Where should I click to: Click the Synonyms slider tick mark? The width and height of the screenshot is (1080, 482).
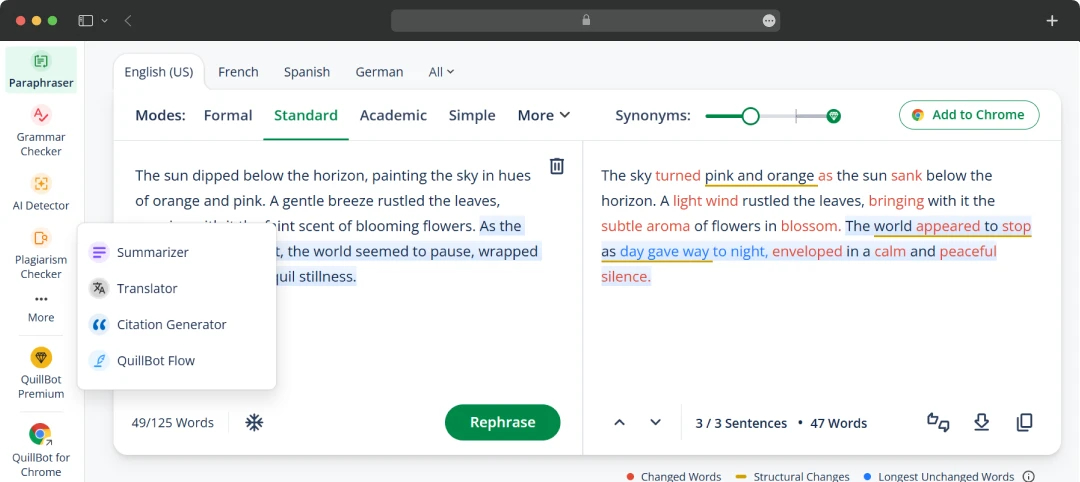point(796,116)
